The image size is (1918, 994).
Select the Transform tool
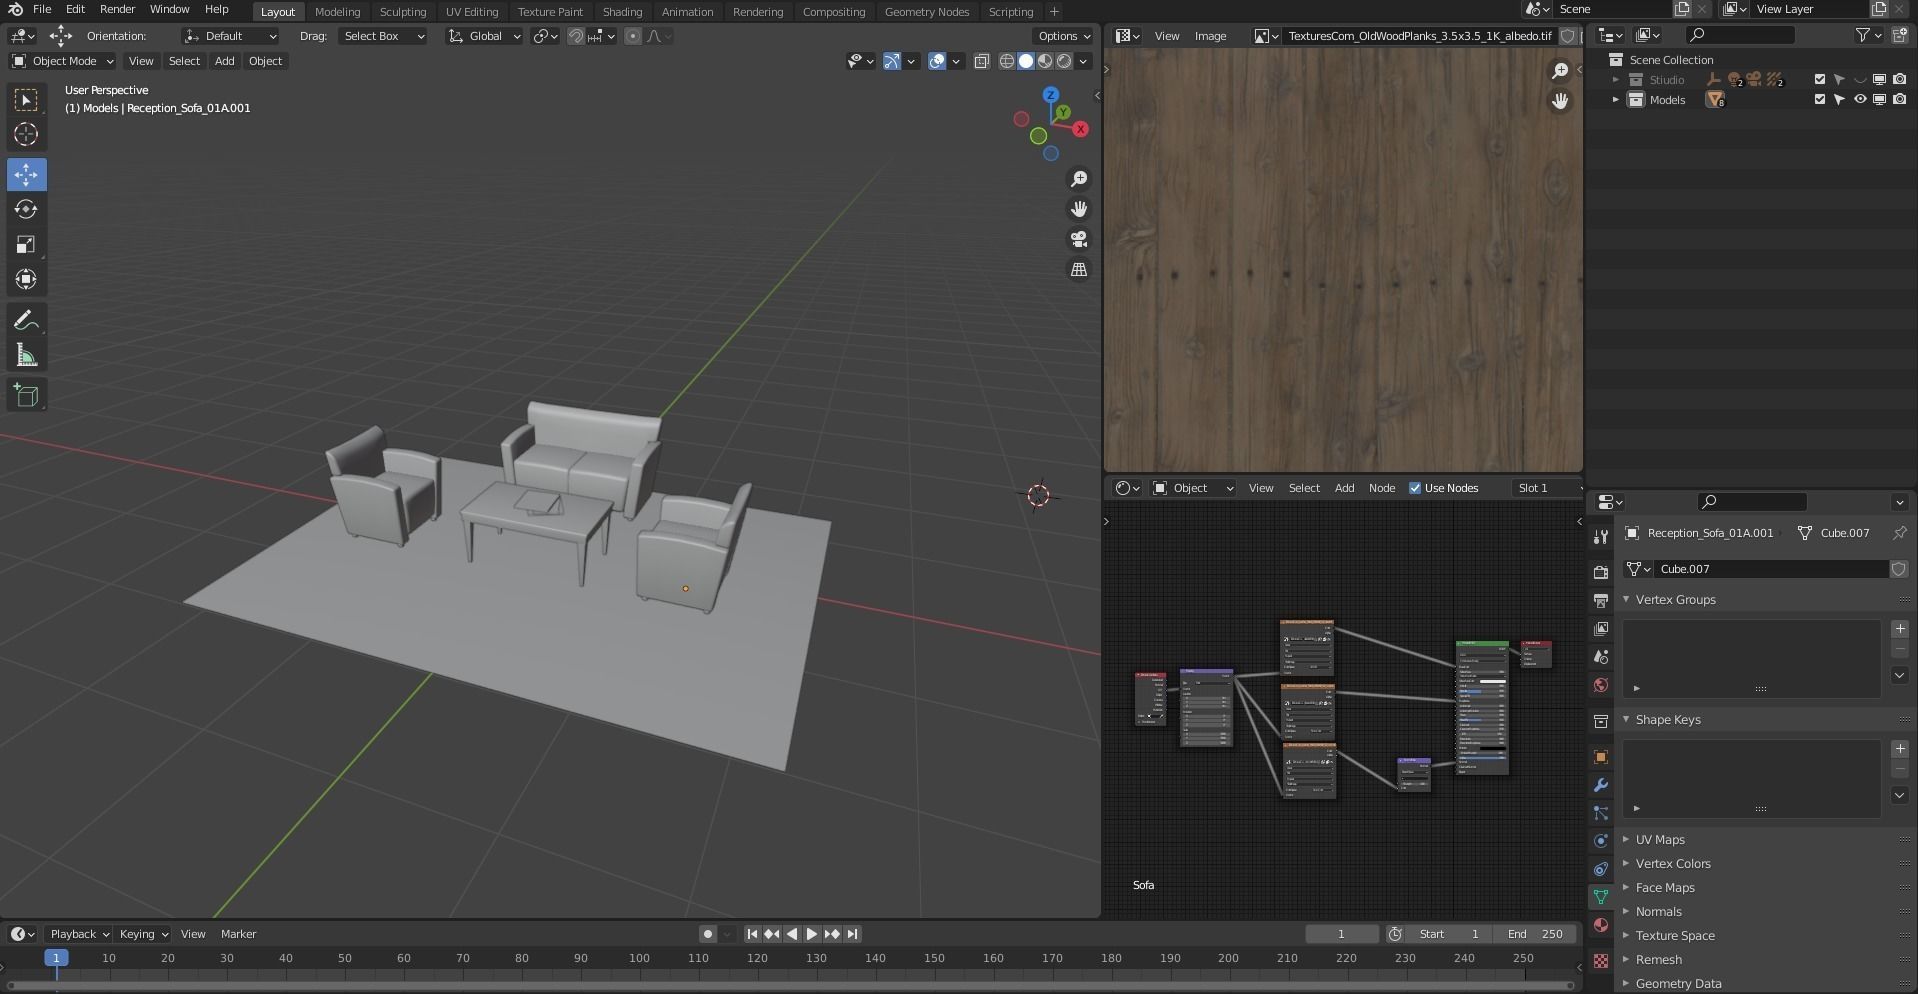[x=26, y=279]
